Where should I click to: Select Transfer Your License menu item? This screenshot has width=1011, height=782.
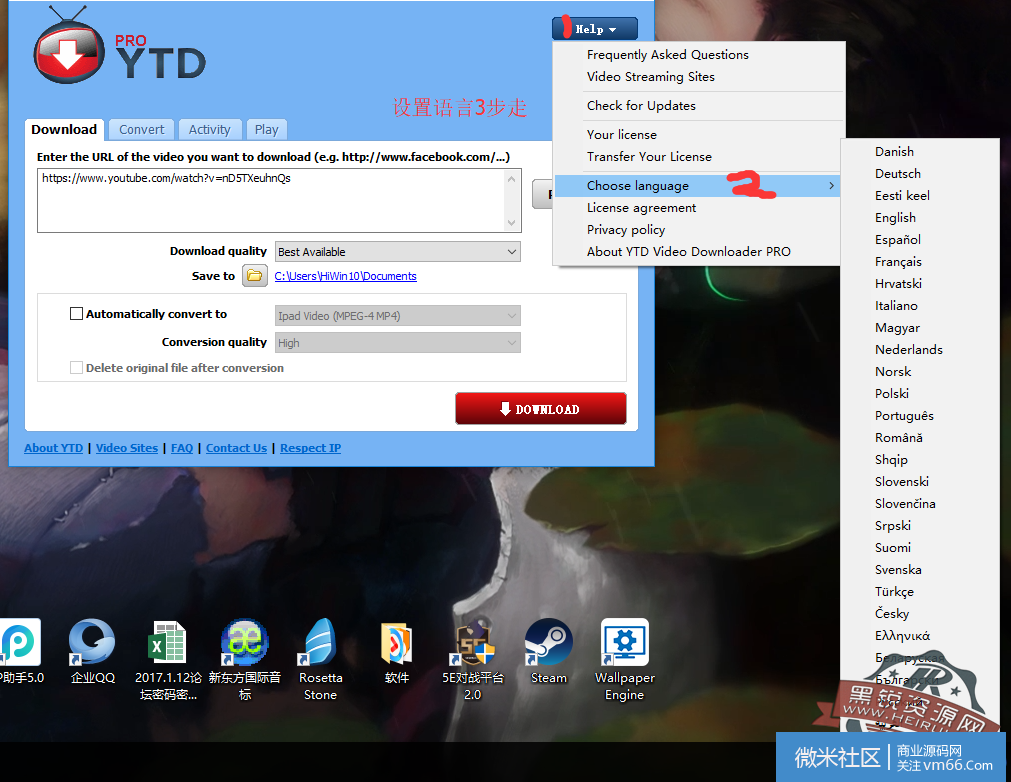(649, 157)
